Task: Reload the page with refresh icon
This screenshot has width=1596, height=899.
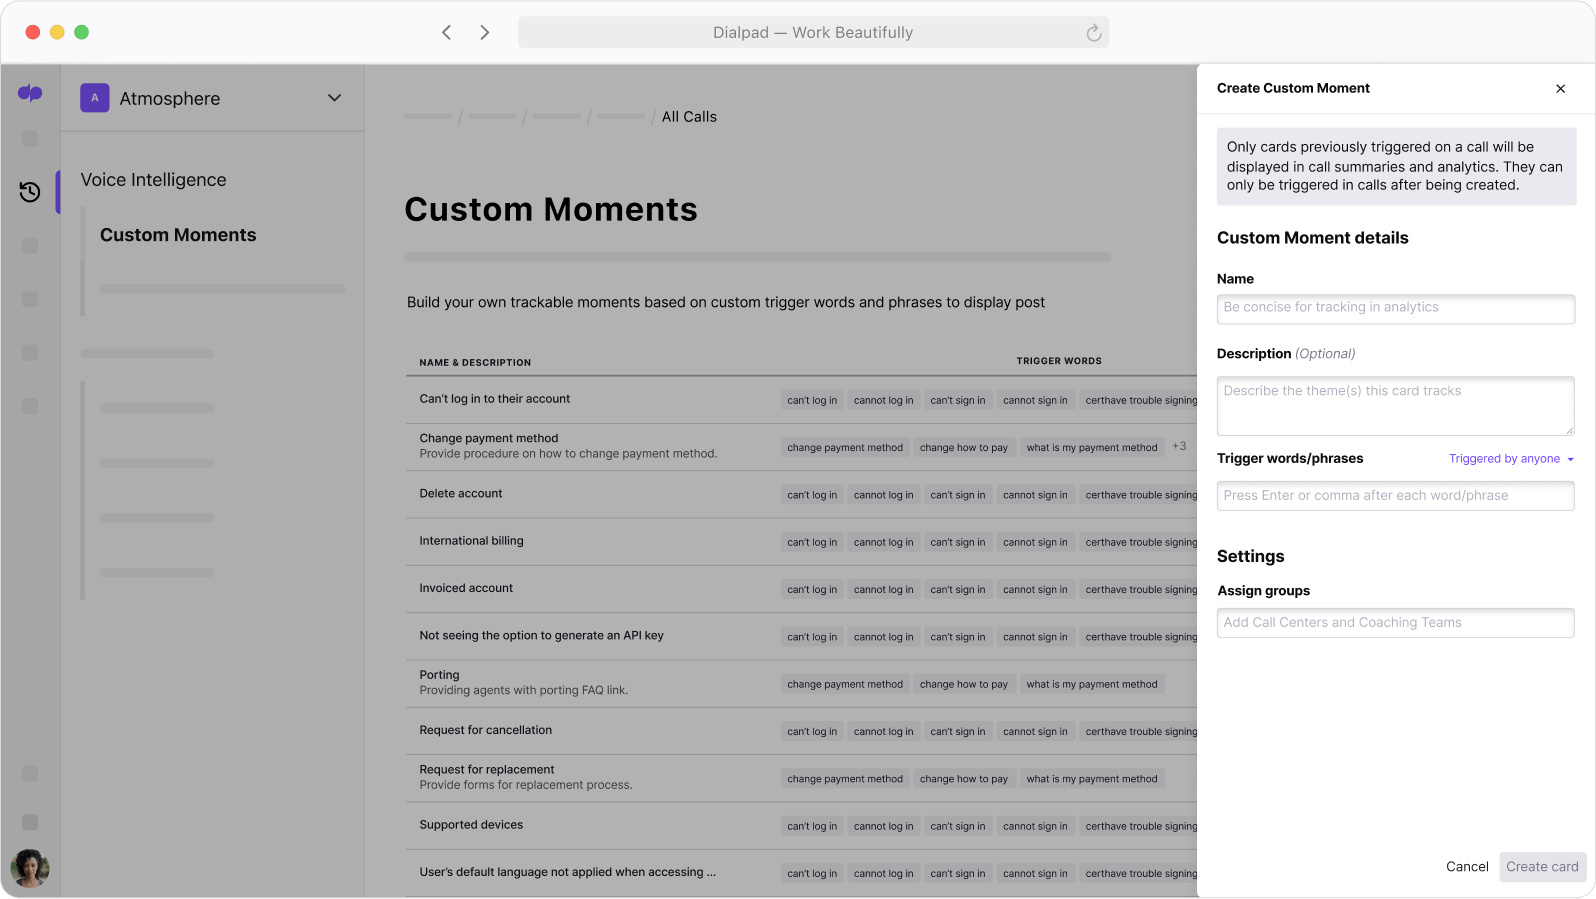Action: coord(1094,33)
